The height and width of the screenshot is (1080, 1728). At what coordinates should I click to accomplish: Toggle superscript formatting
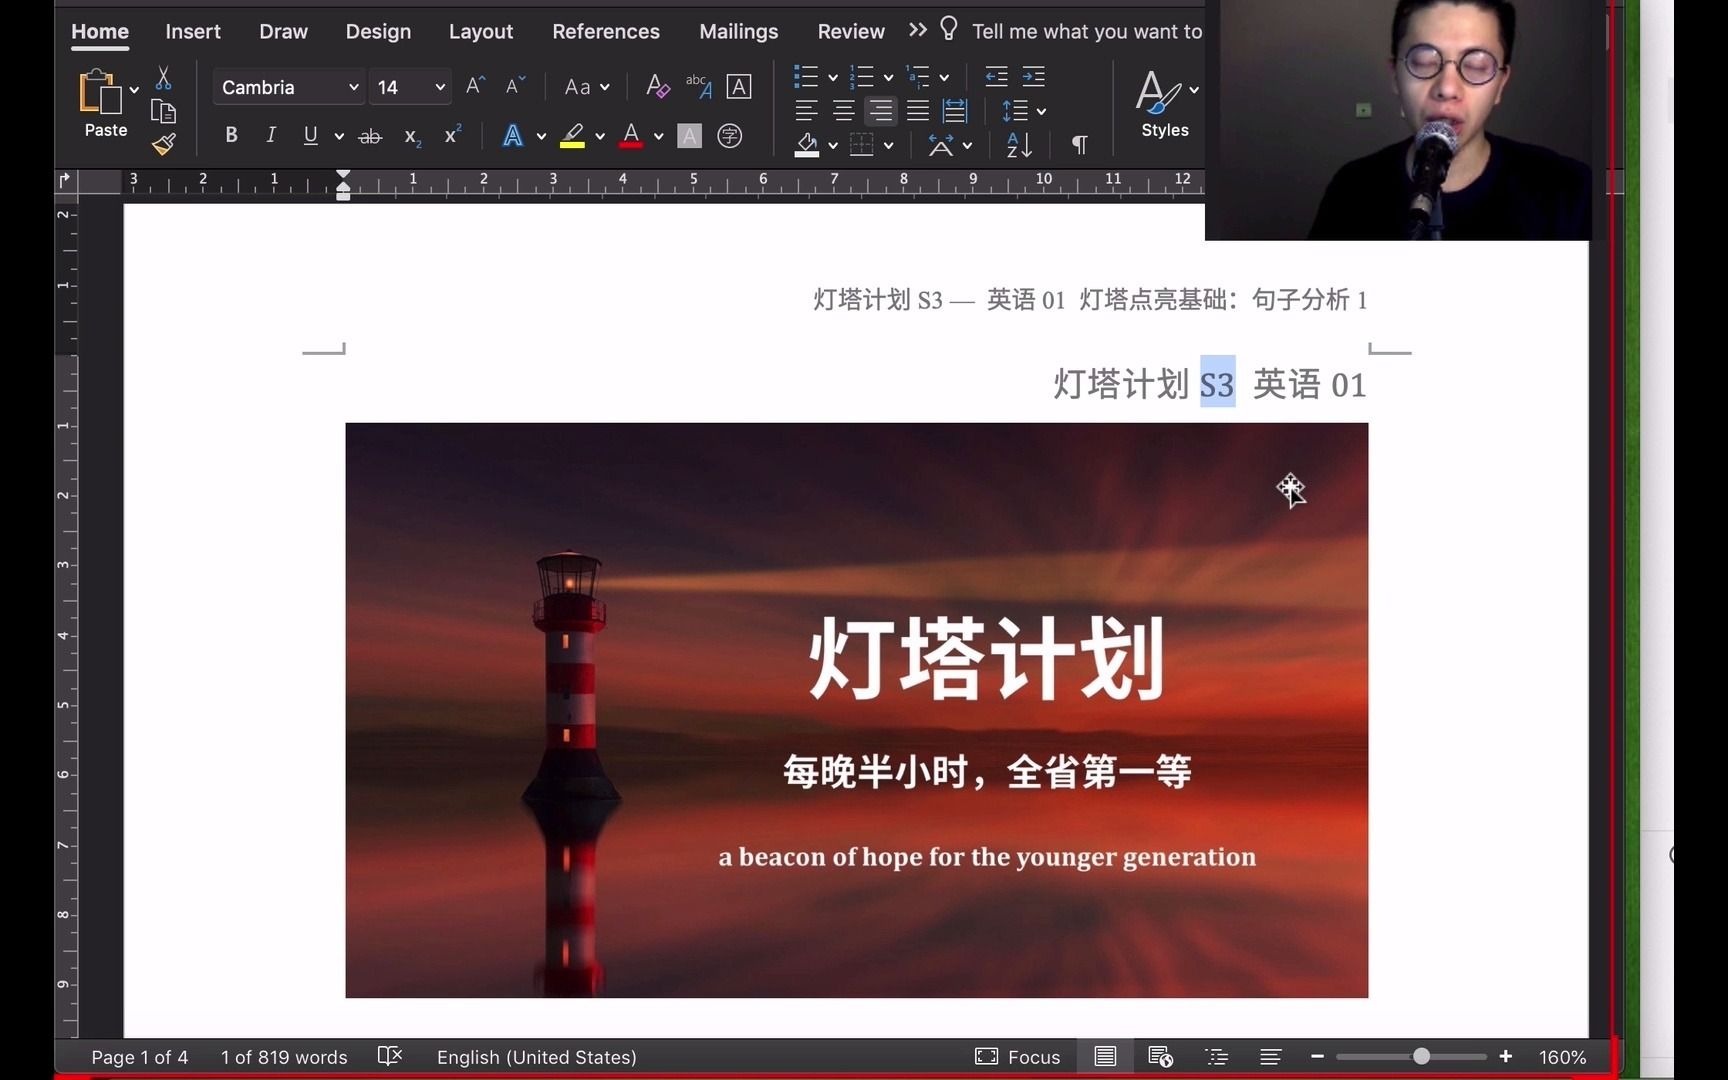(x=450, y=134)
